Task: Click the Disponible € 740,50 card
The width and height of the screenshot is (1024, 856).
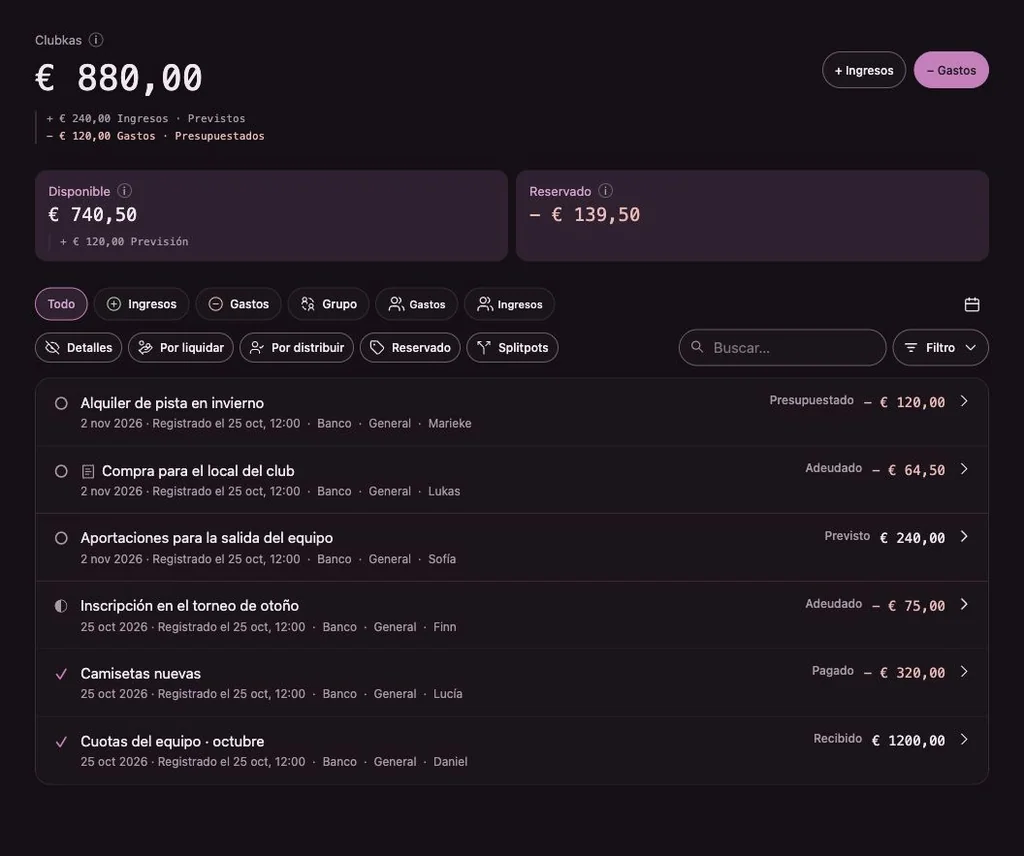Action: click(271, 215)
